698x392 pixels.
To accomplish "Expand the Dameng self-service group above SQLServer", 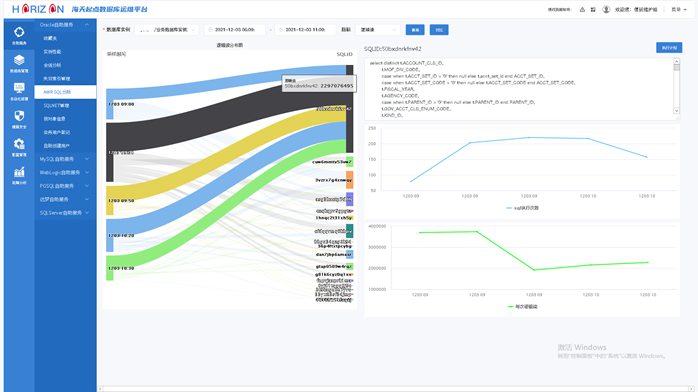I will (x=65, y=199).
